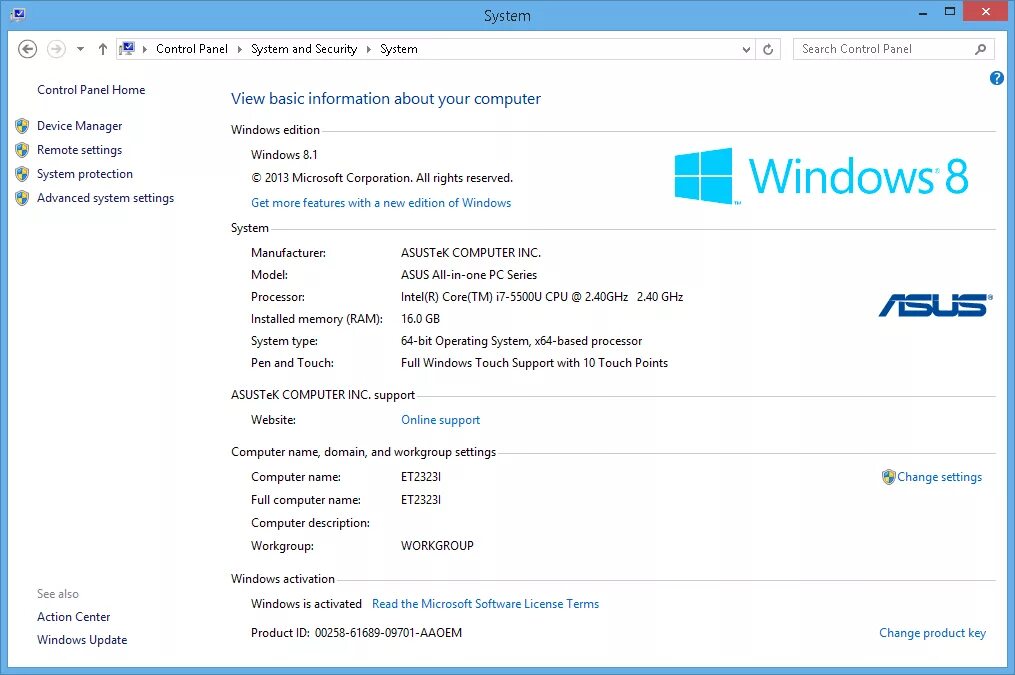This screenshot has height=675, width=1015.
Task: Click the WORKGROUP value
Action: pos(437,546)
